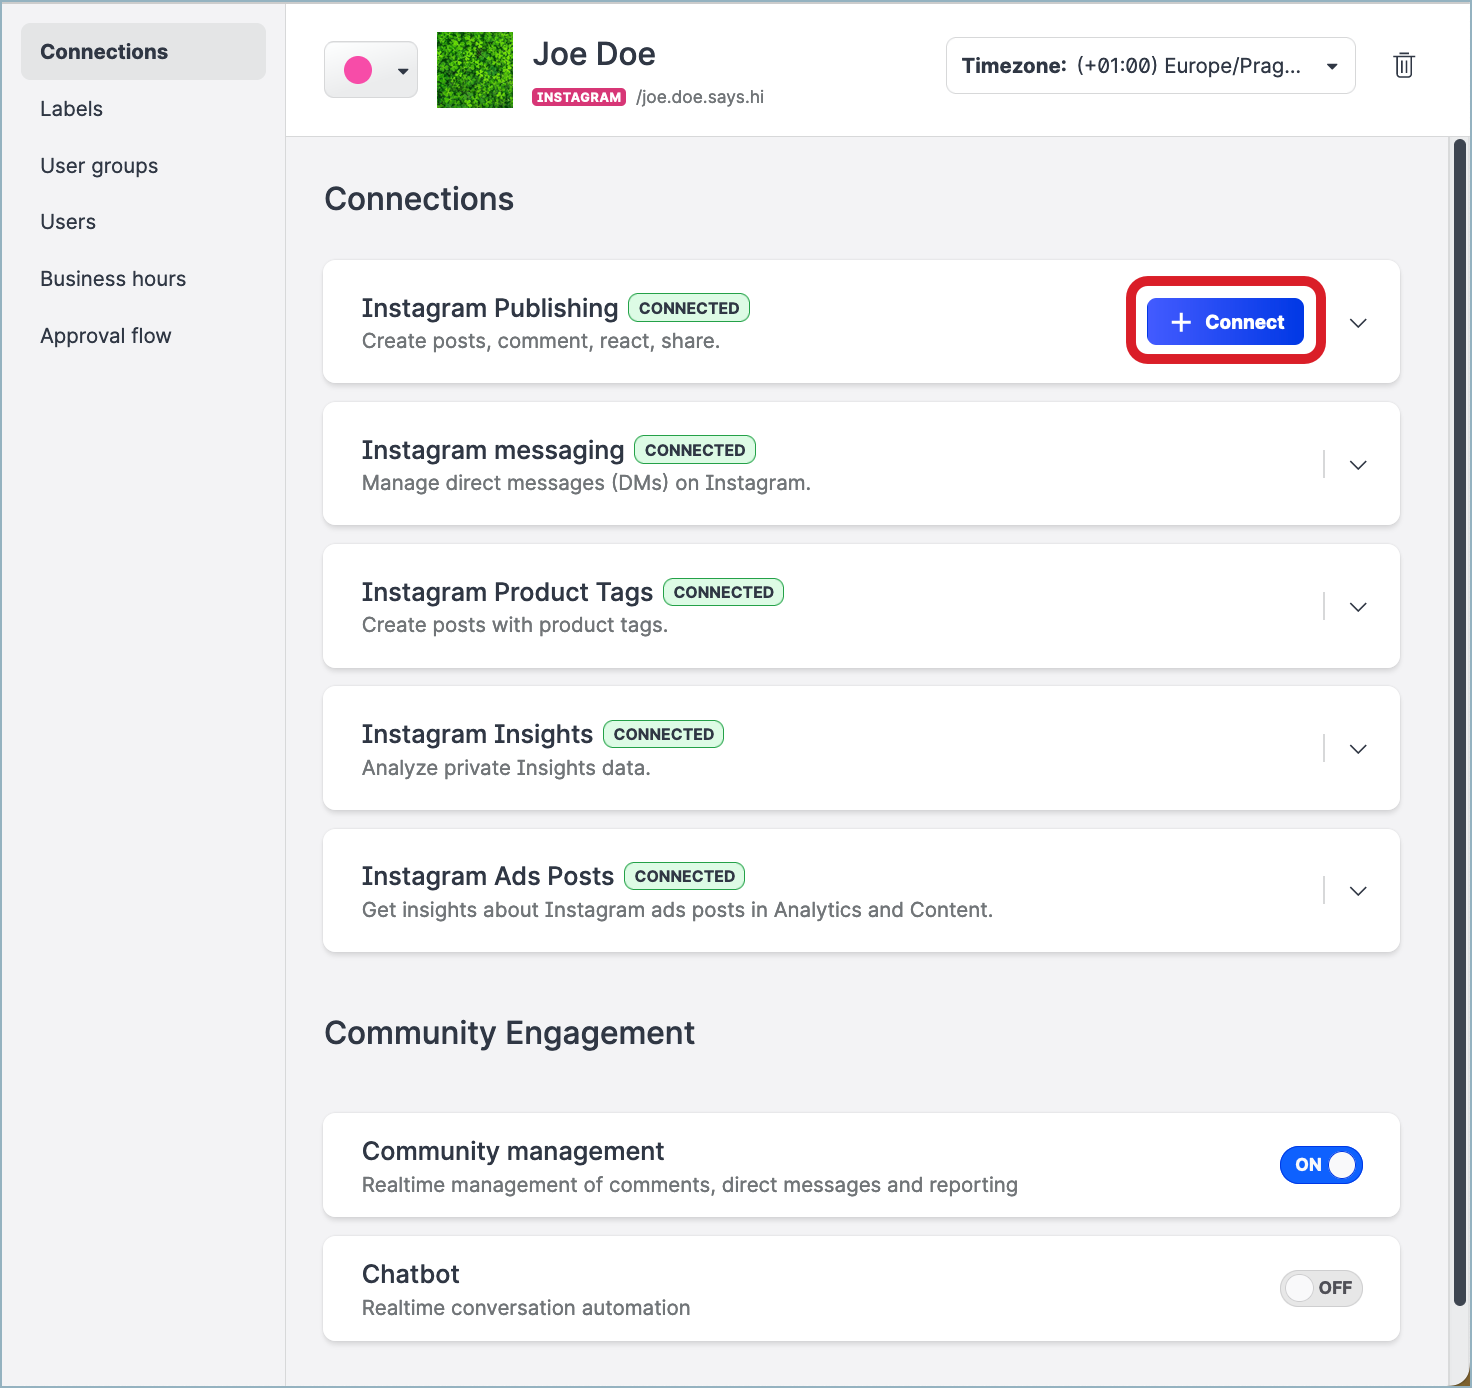The height and width of the screenshot is (1388, 1472).
Task: Expand the Instagram Insights section
Action: pyautogui.click(x=1357, y=749)
